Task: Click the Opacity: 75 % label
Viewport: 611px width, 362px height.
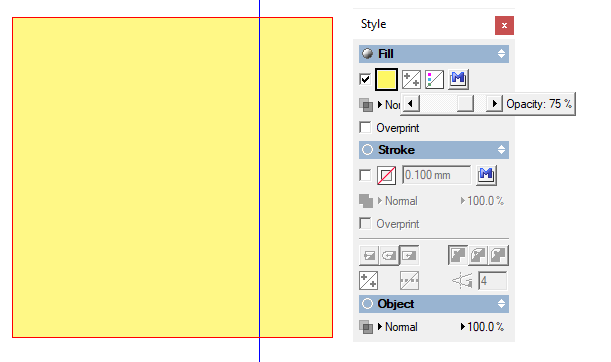Action: pos(539,104)
